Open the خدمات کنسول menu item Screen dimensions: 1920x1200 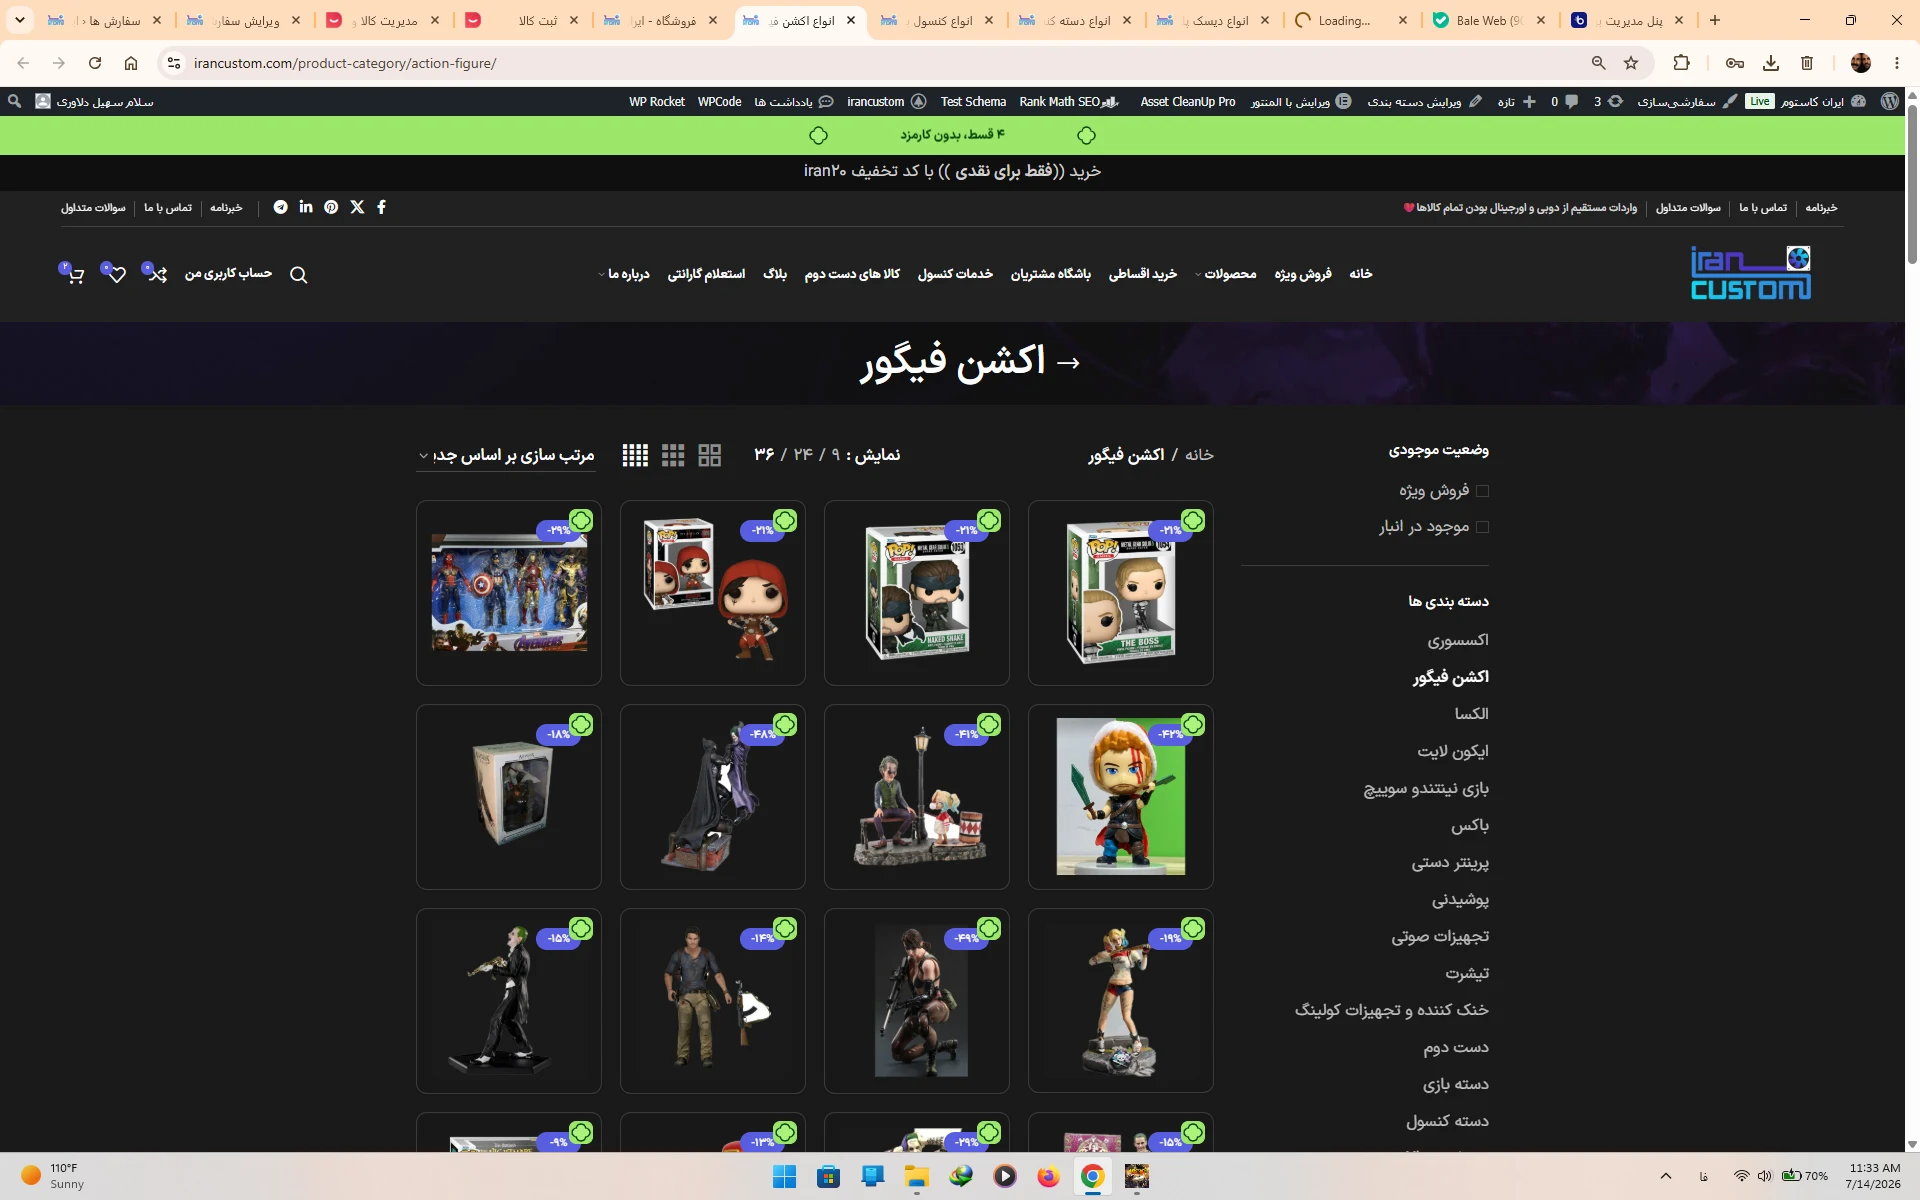coord(955,274)
